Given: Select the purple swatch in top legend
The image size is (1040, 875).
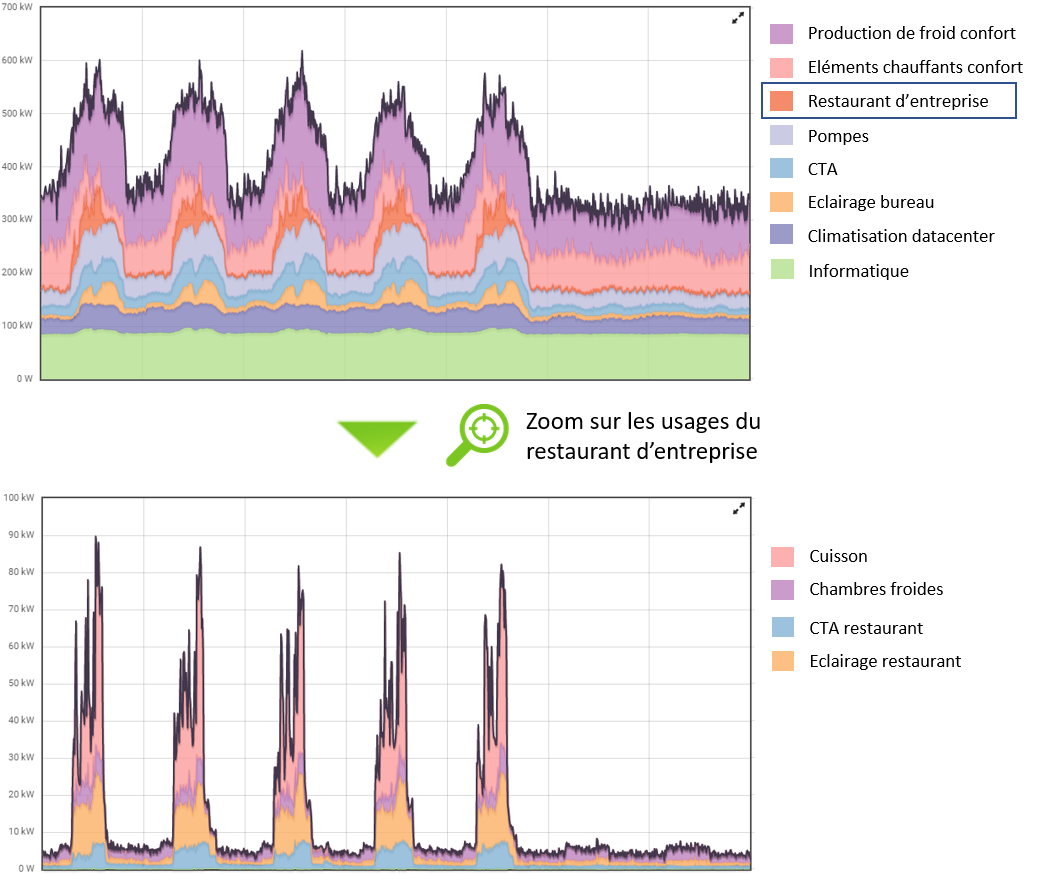Looking at the screenshot, I should (781, 34).
